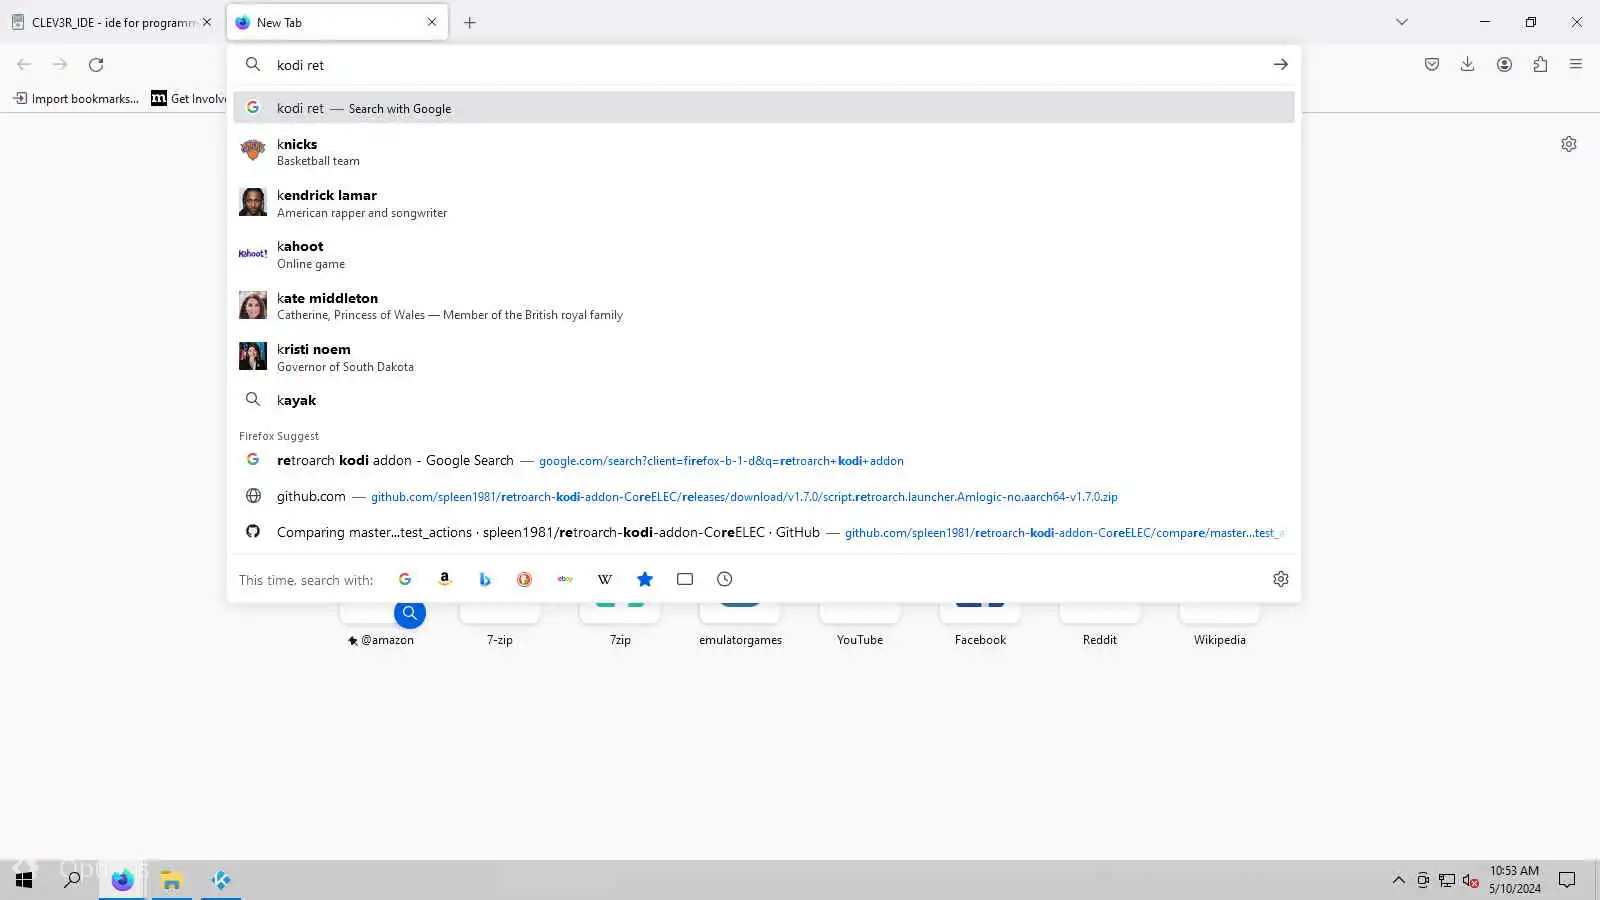Open the github.com retroarch launcher zip link
The height and width of the screenshot is (900, 1600).
click(x=764, y=496)
